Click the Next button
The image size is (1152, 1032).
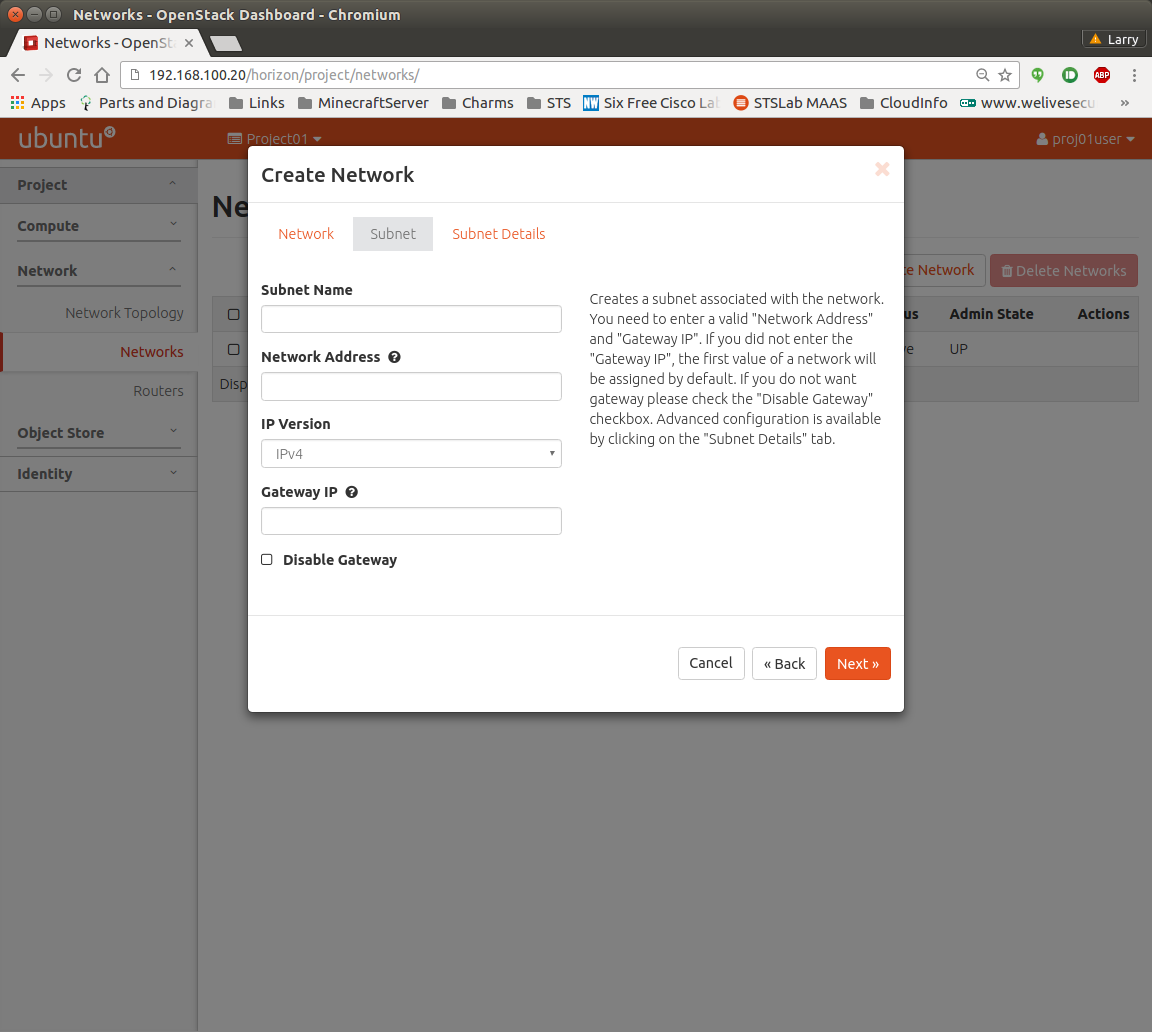click(x=857, y=664)
